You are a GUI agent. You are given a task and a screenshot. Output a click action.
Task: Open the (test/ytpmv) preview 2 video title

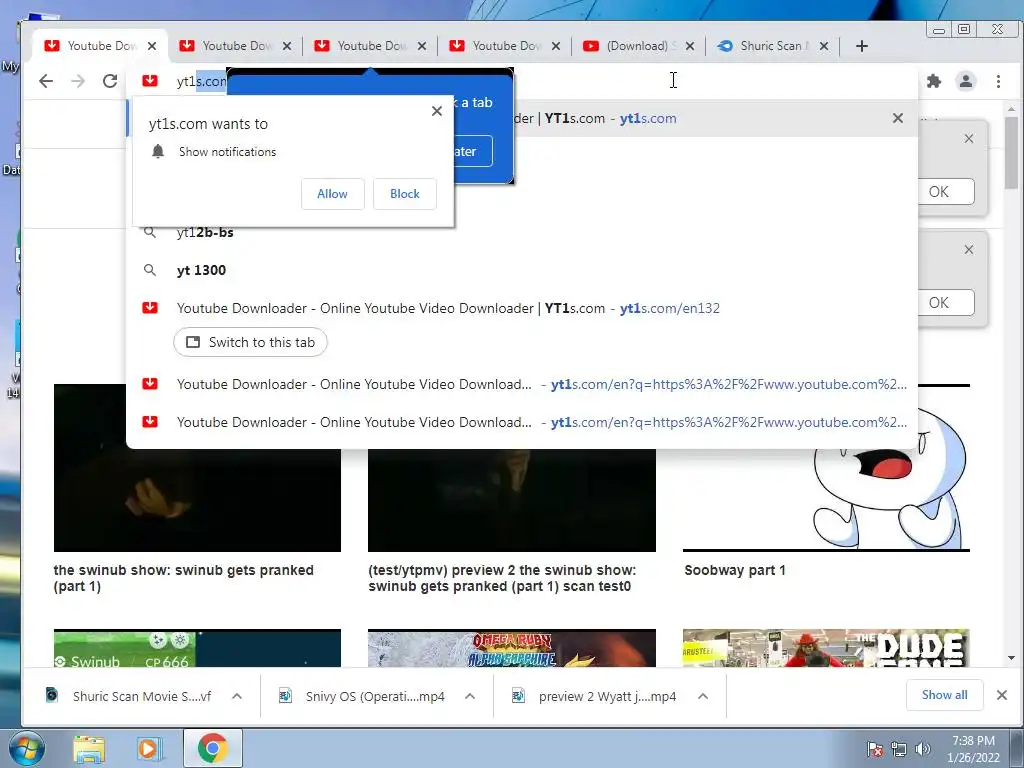pos(502,578)
